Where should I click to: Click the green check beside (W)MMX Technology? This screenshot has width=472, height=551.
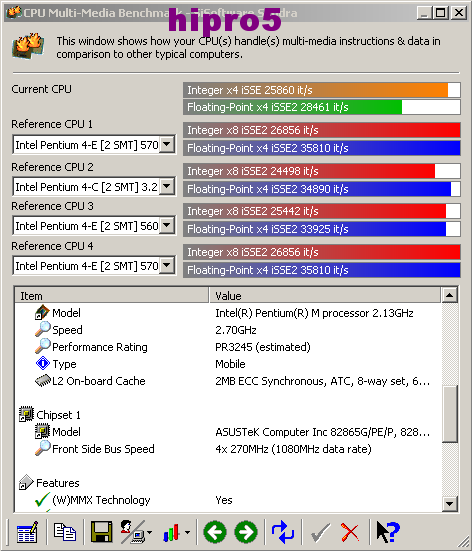pos(43,499)
